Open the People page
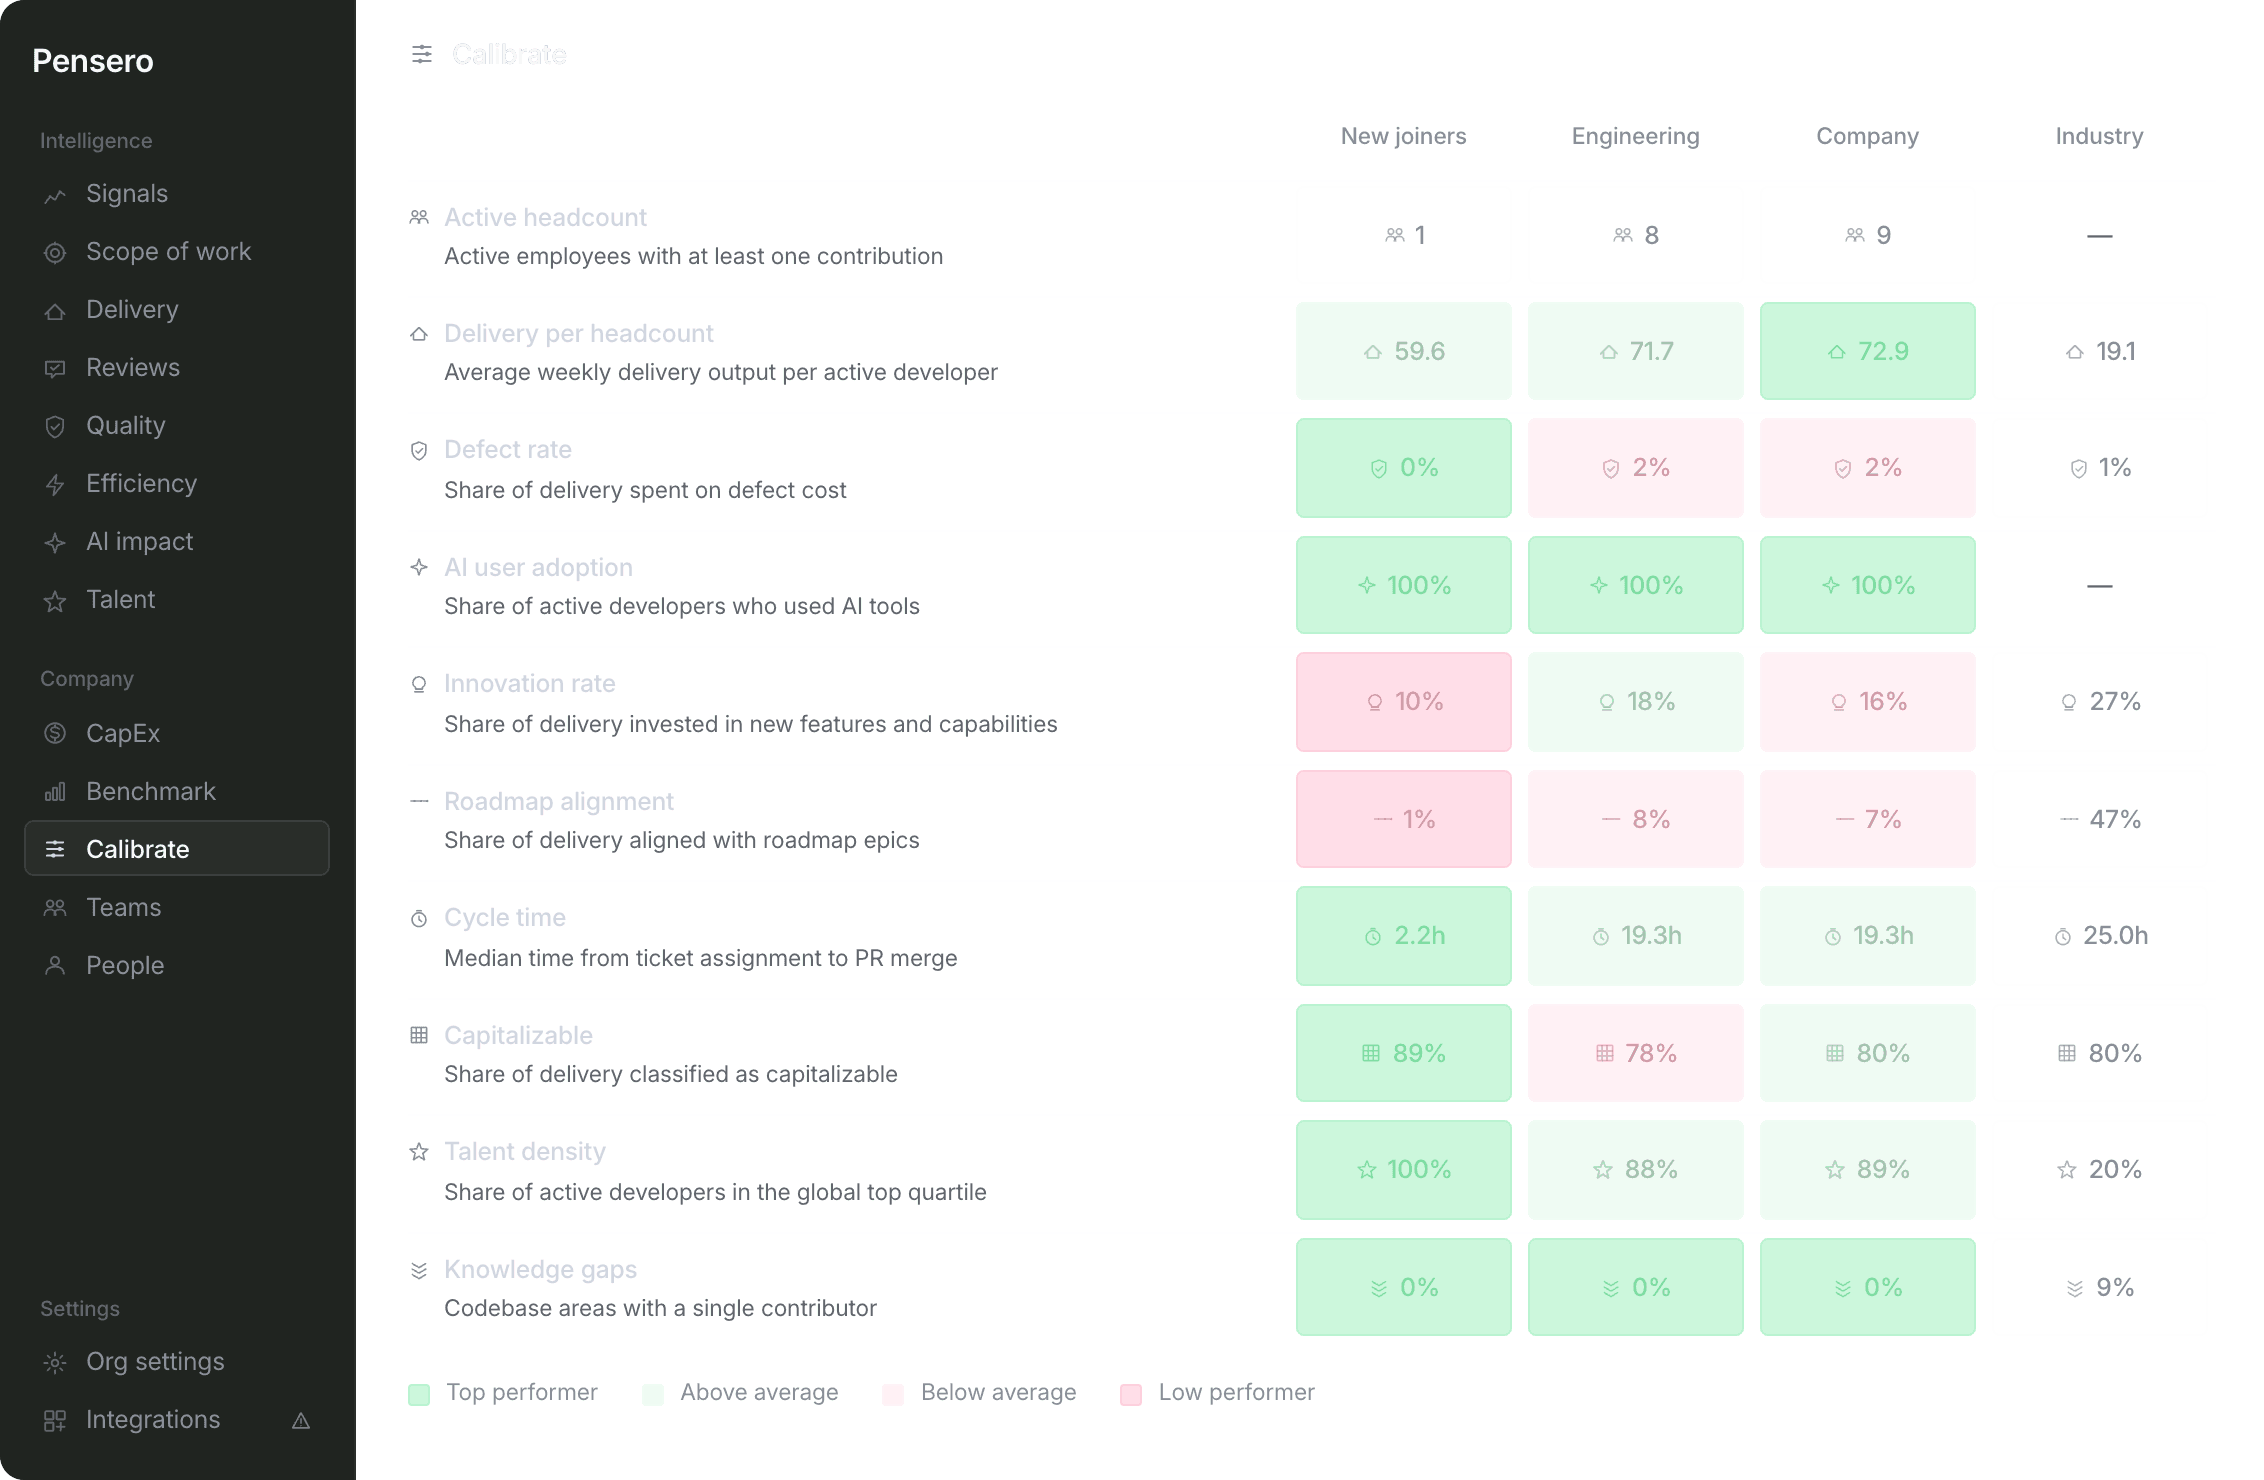Image resolution: width=2264 pixels, height=1480 pixels. tap(176, 966)
